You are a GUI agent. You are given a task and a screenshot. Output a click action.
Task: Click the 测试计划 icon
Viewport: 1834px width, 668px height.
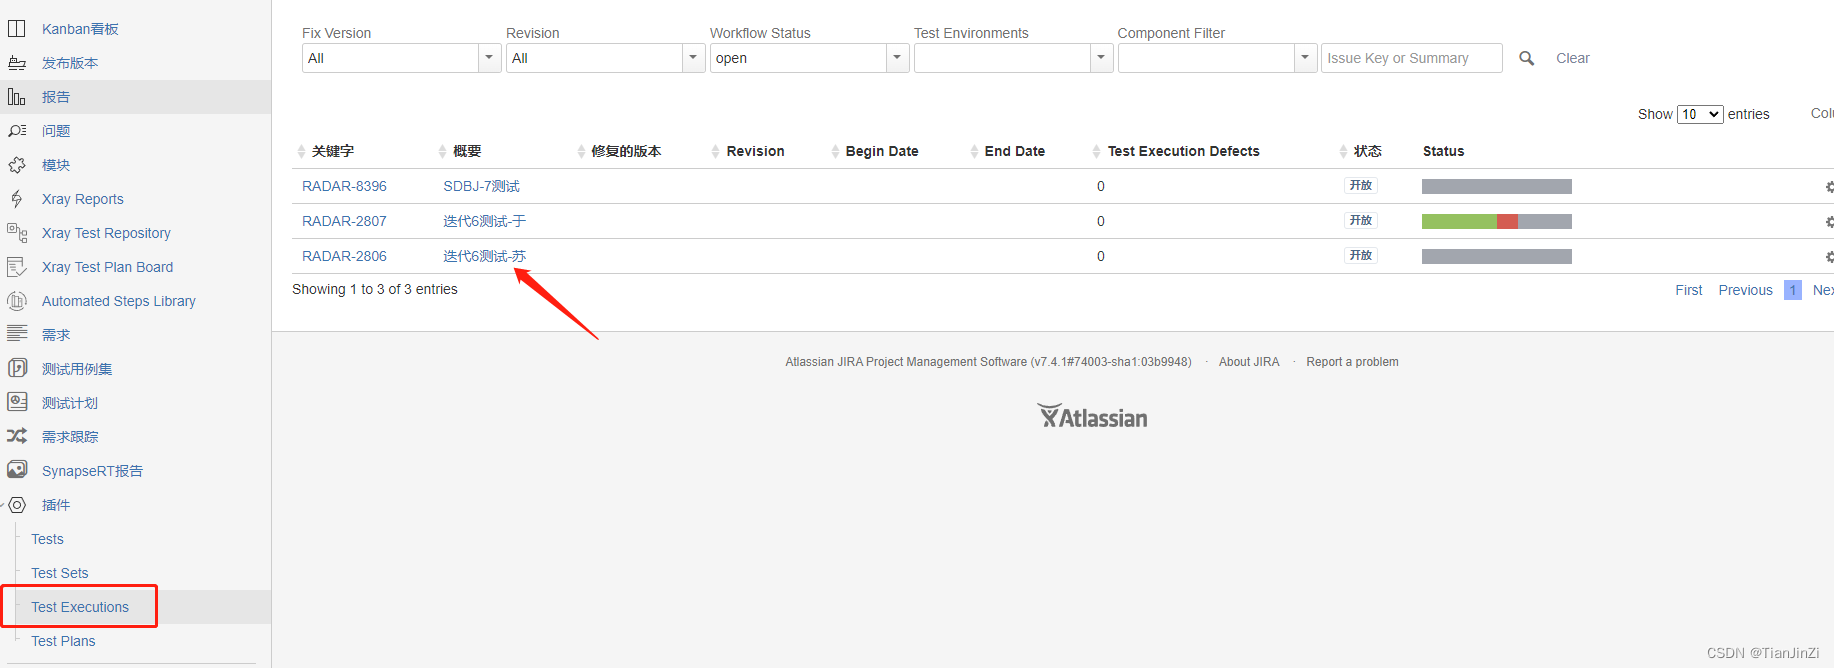(x=17, y=402)
